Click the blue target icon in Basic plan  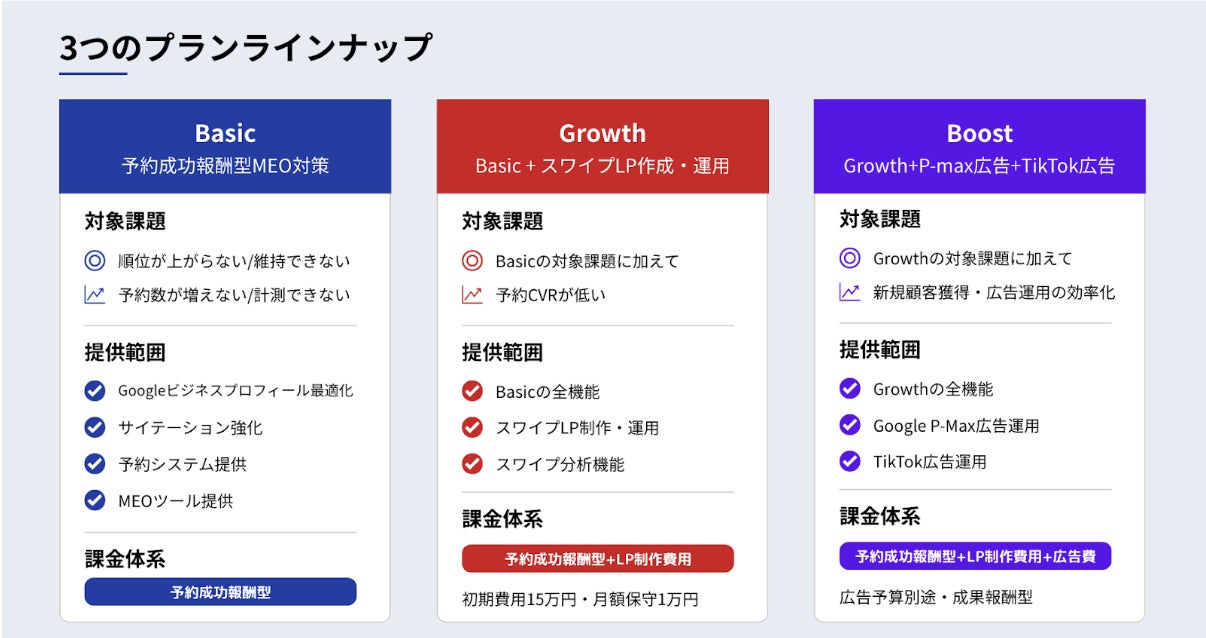click(95, 261)
